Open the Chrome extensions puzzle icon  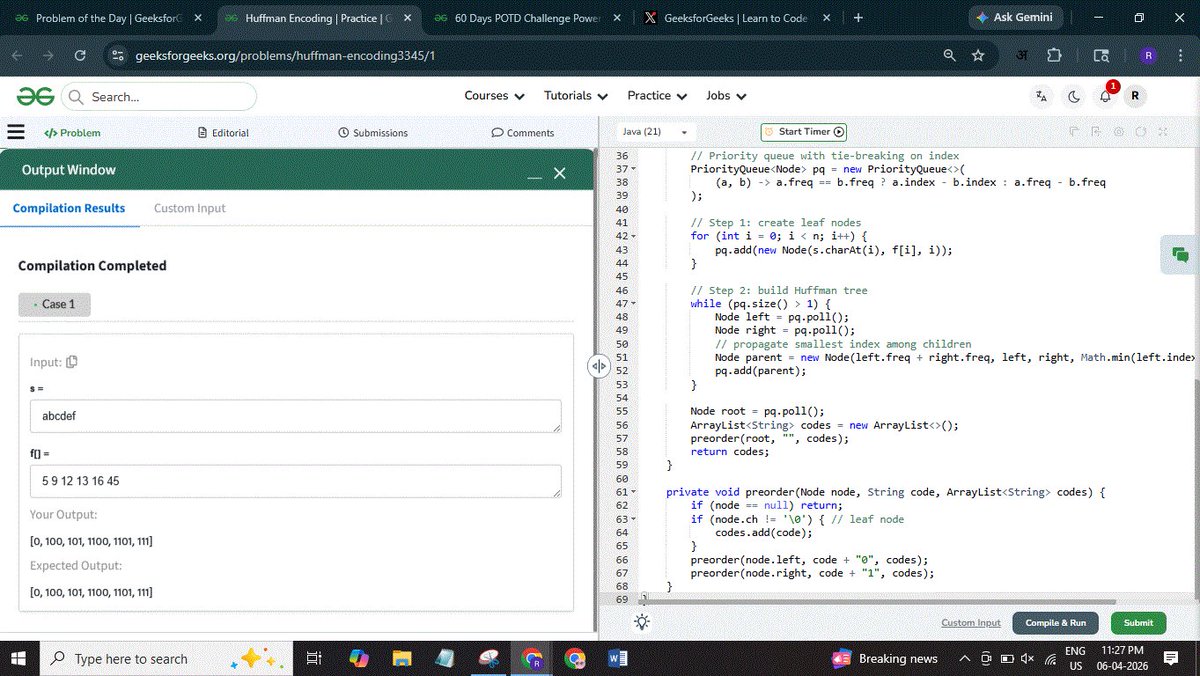(x=1053, y=56)
